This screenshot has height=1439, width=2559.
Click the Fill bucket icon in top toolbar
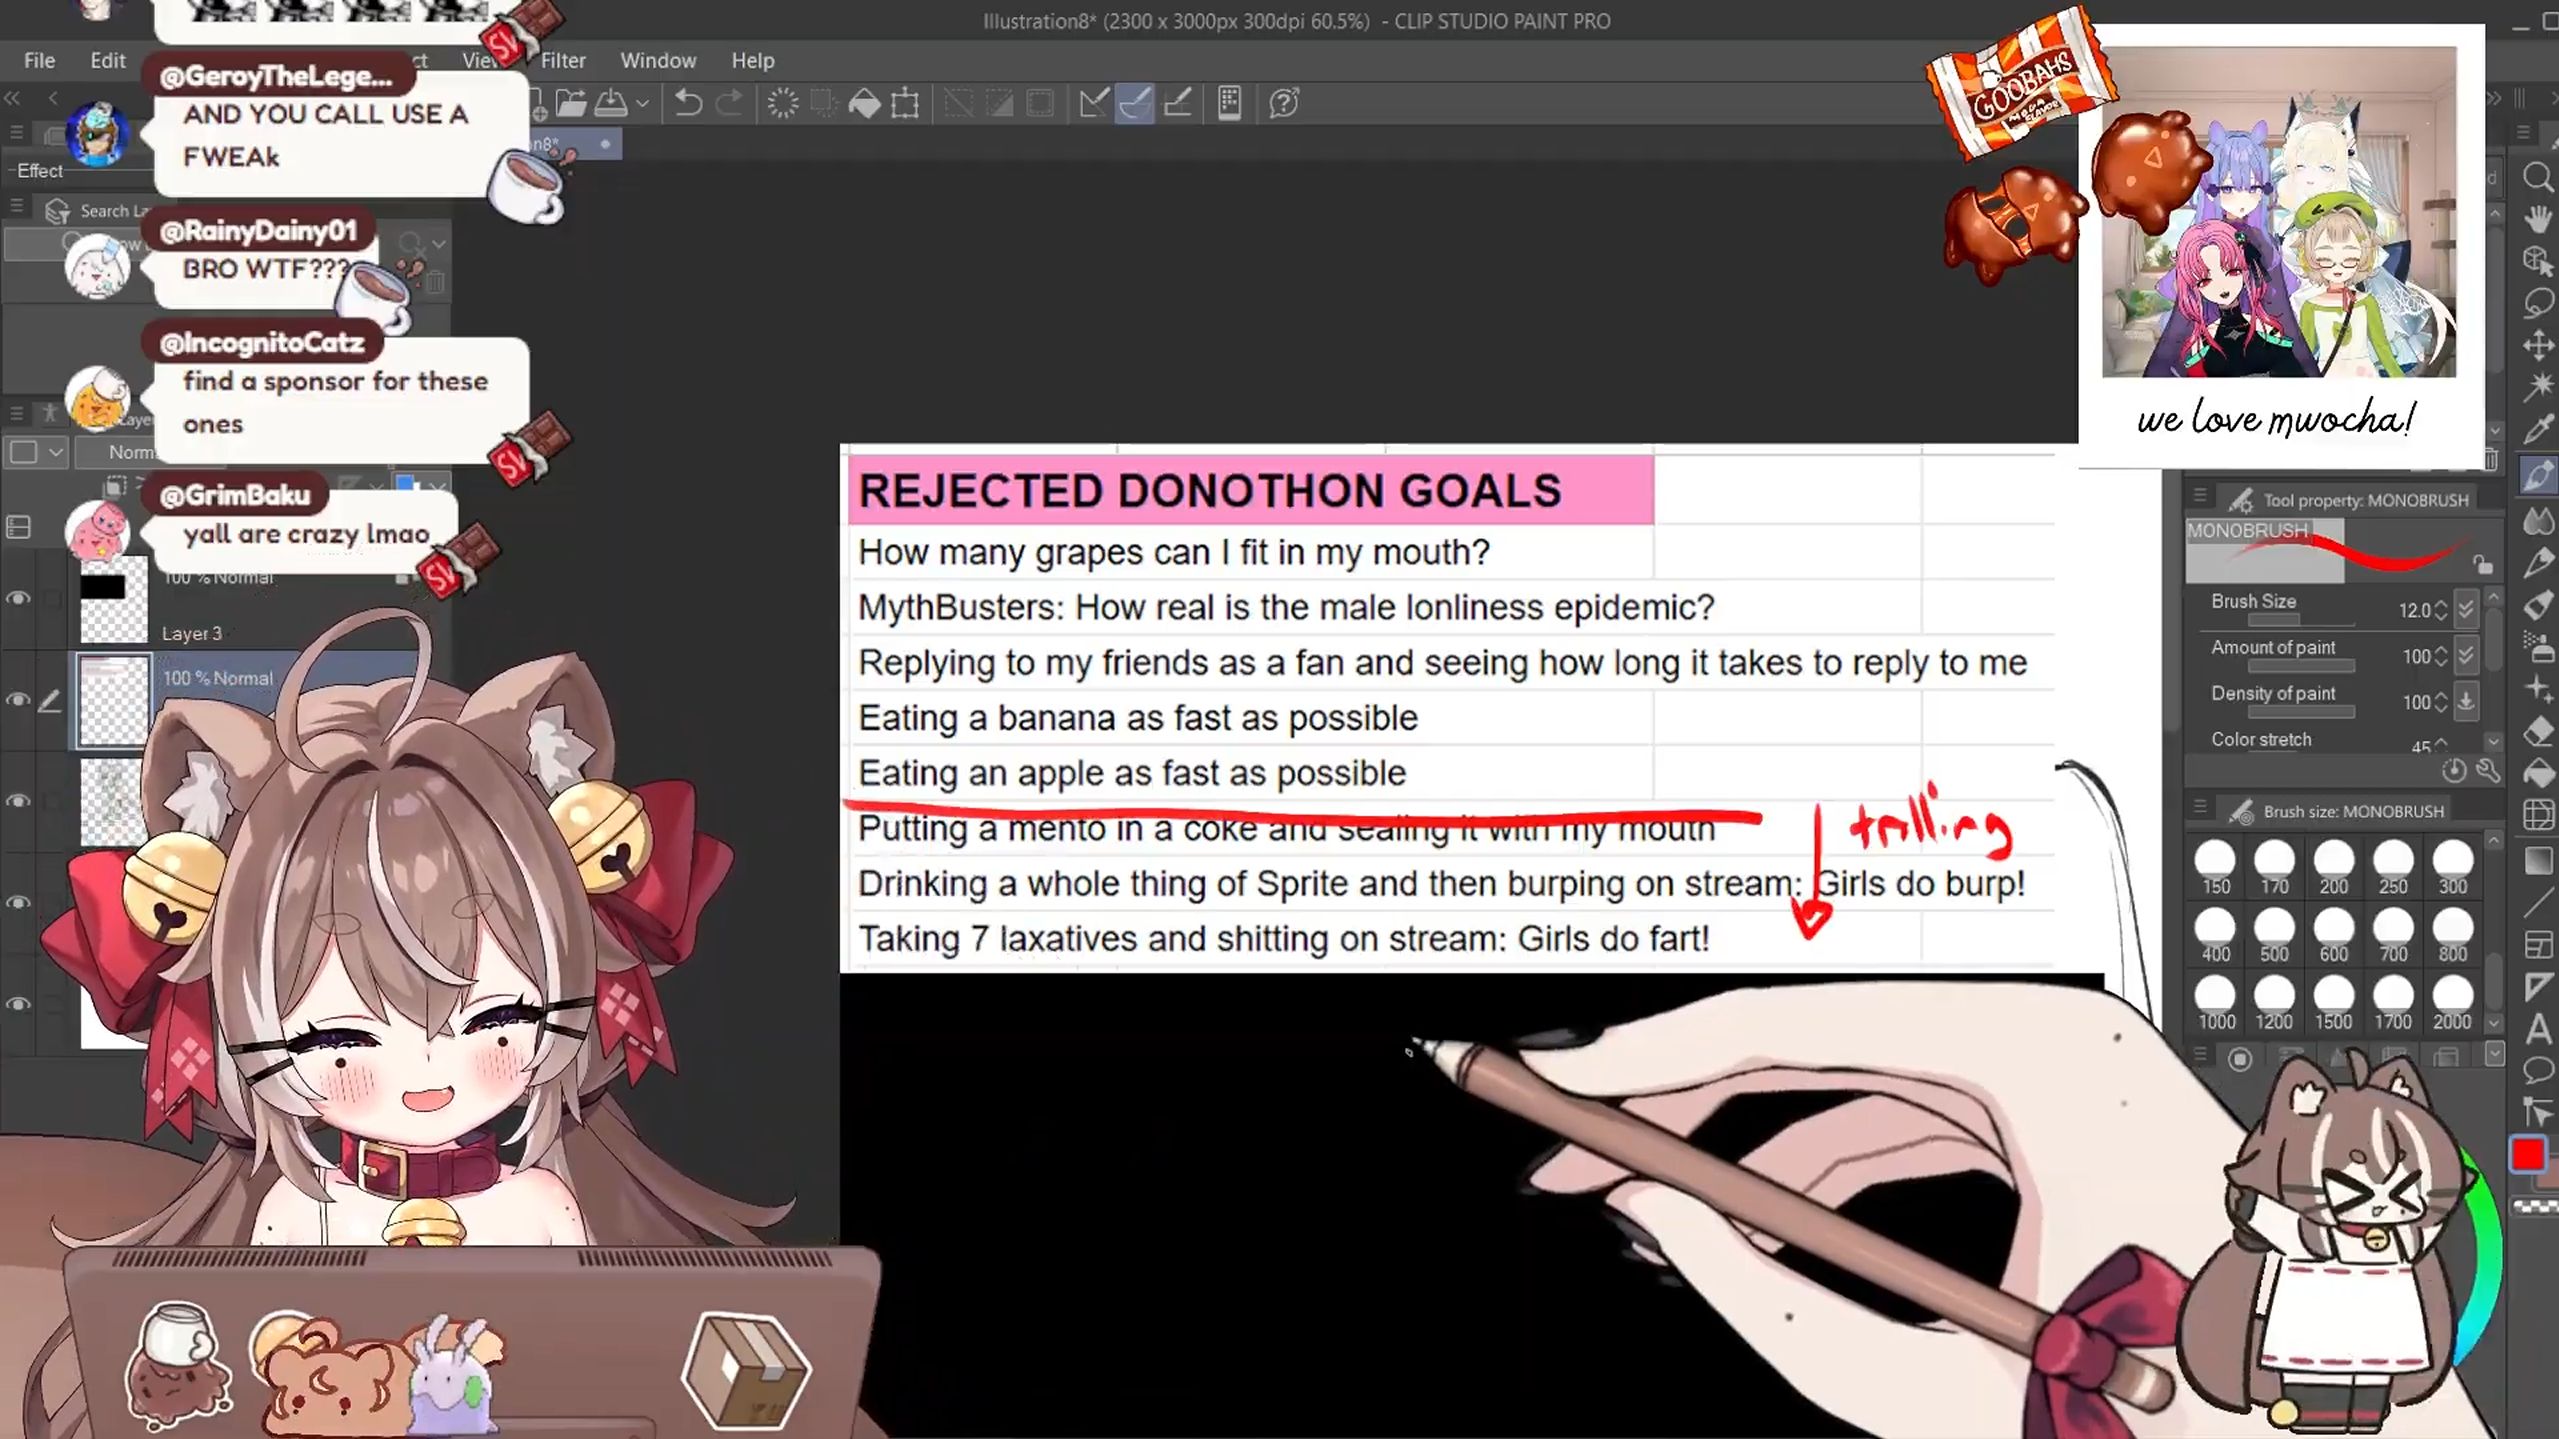pos(864,103)
